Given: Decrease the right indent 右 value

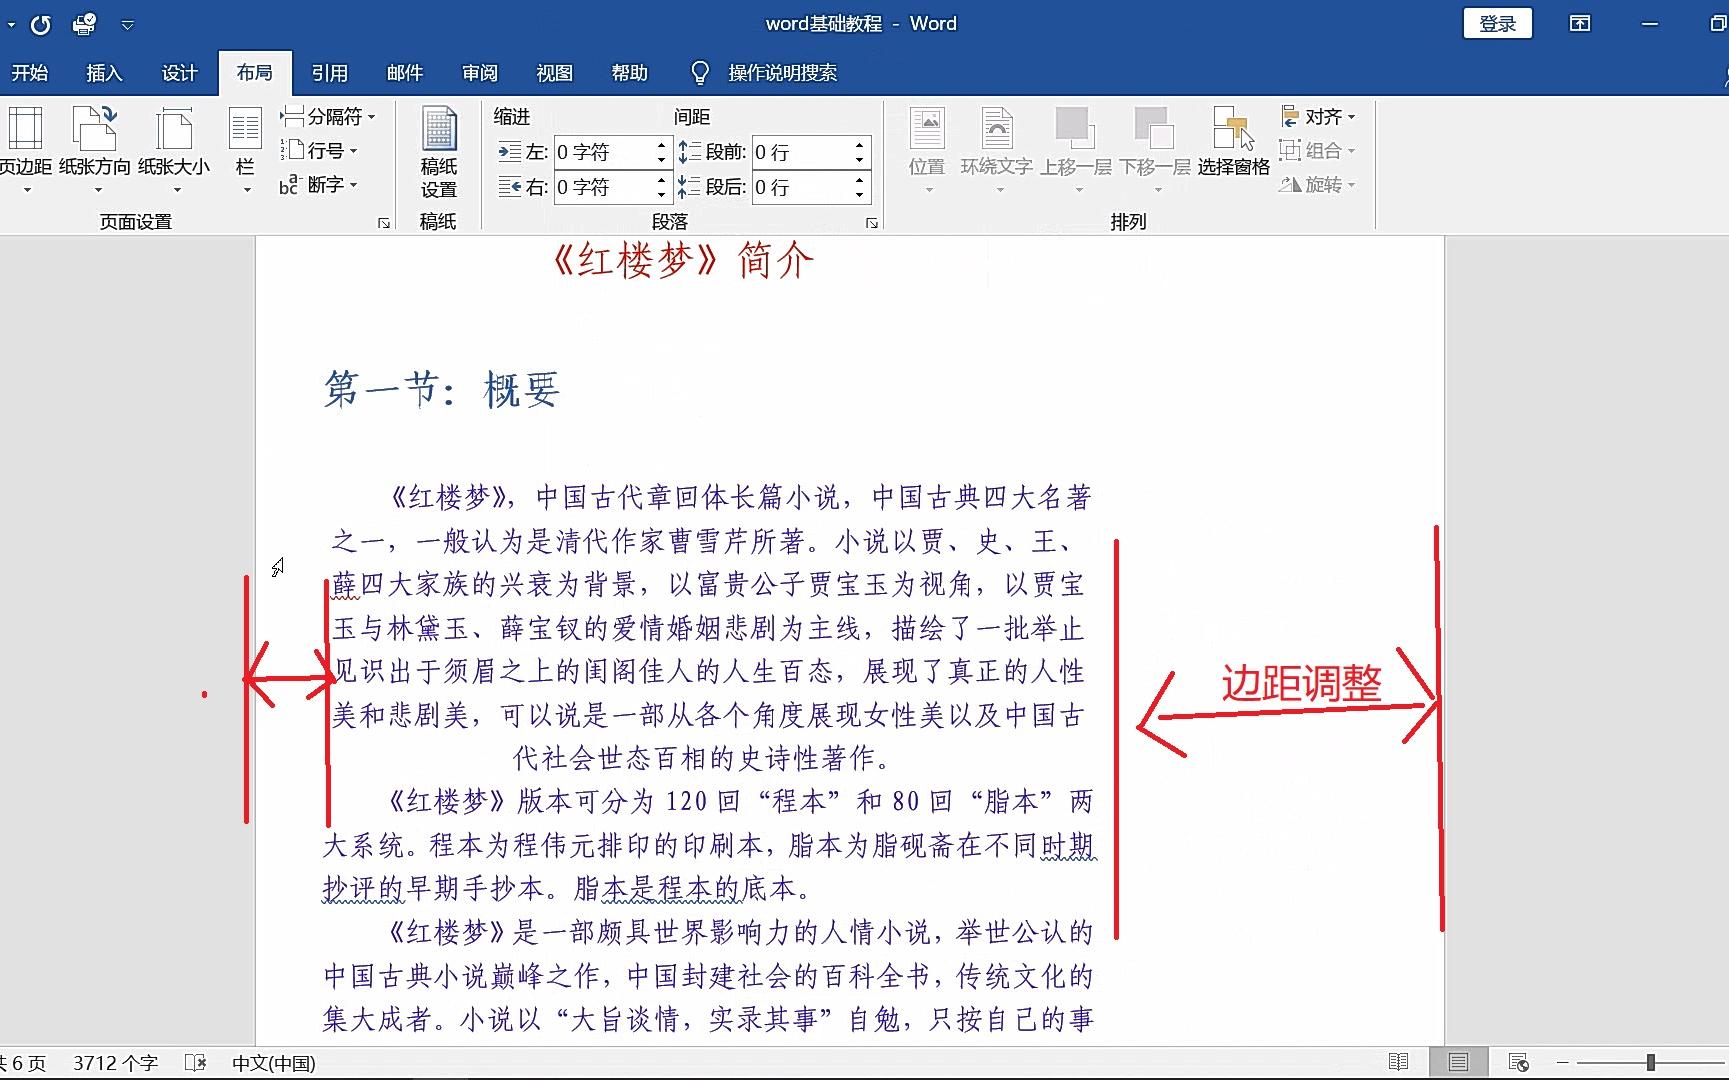Looking at the screenshot, I should [661, 195].
